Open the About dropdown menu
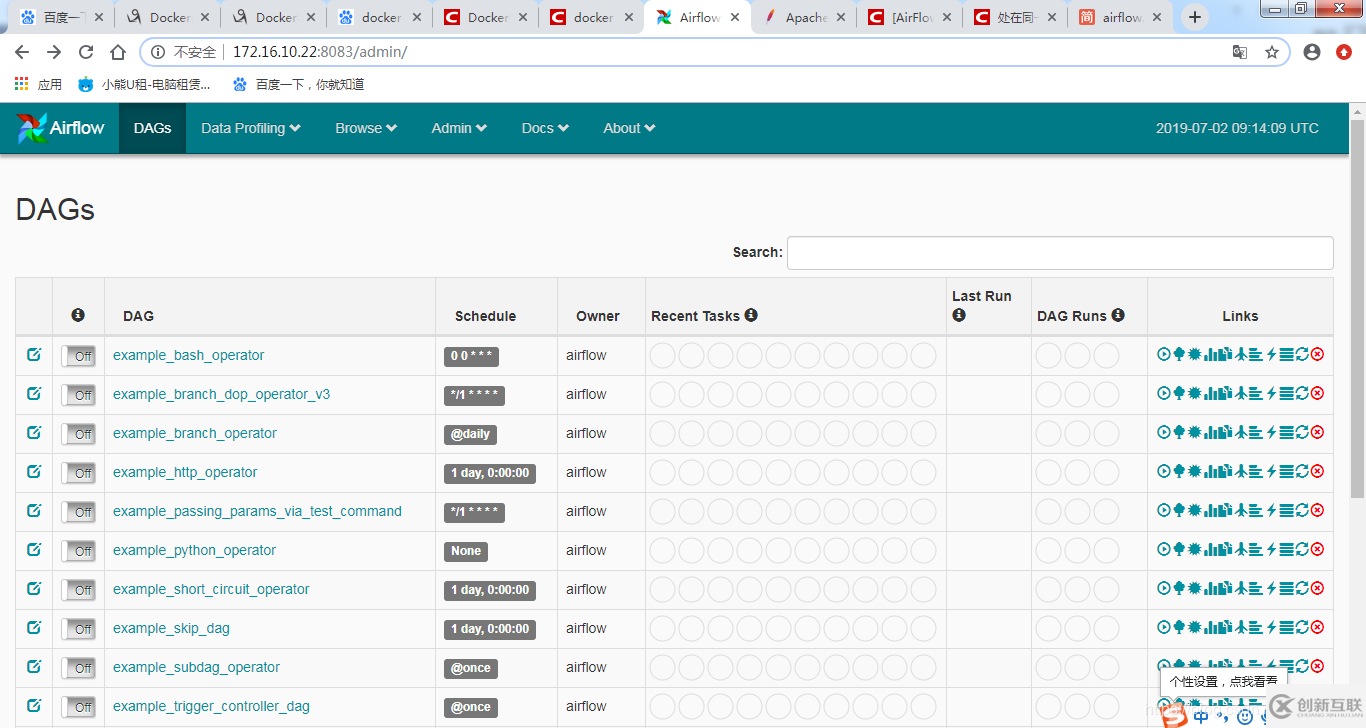The height and width of the screenshot is (728, 1366). tap(629, 128)
